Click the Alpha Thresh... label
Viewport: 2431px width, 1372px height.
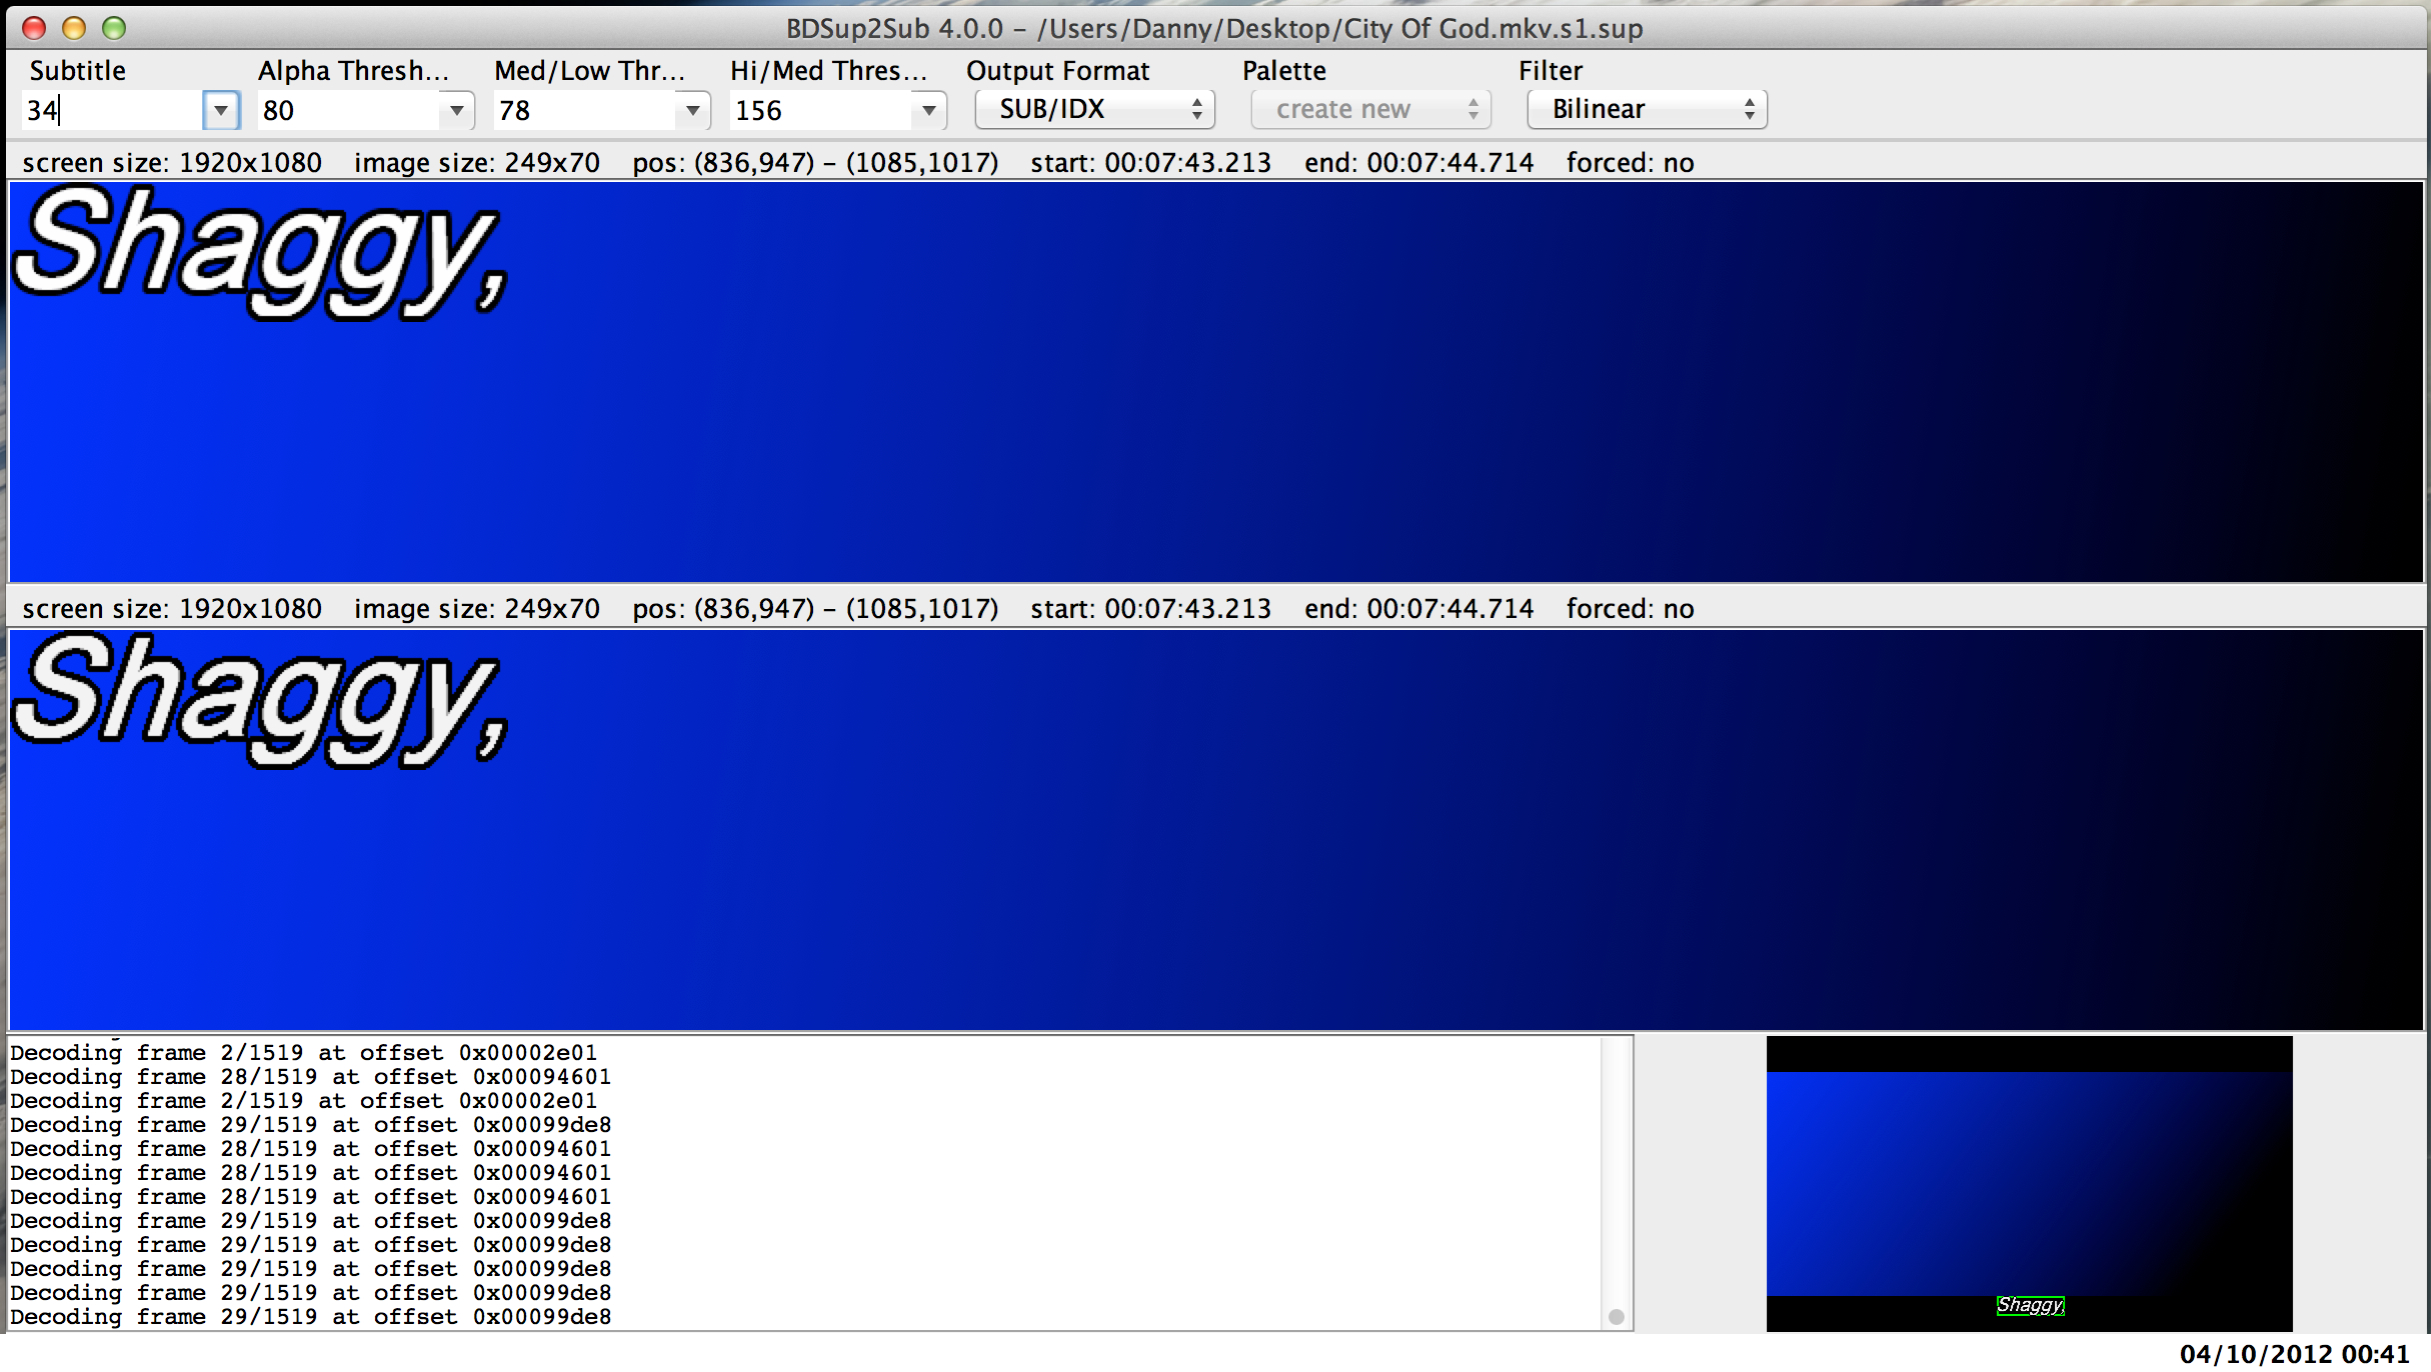tap(353, 71)
